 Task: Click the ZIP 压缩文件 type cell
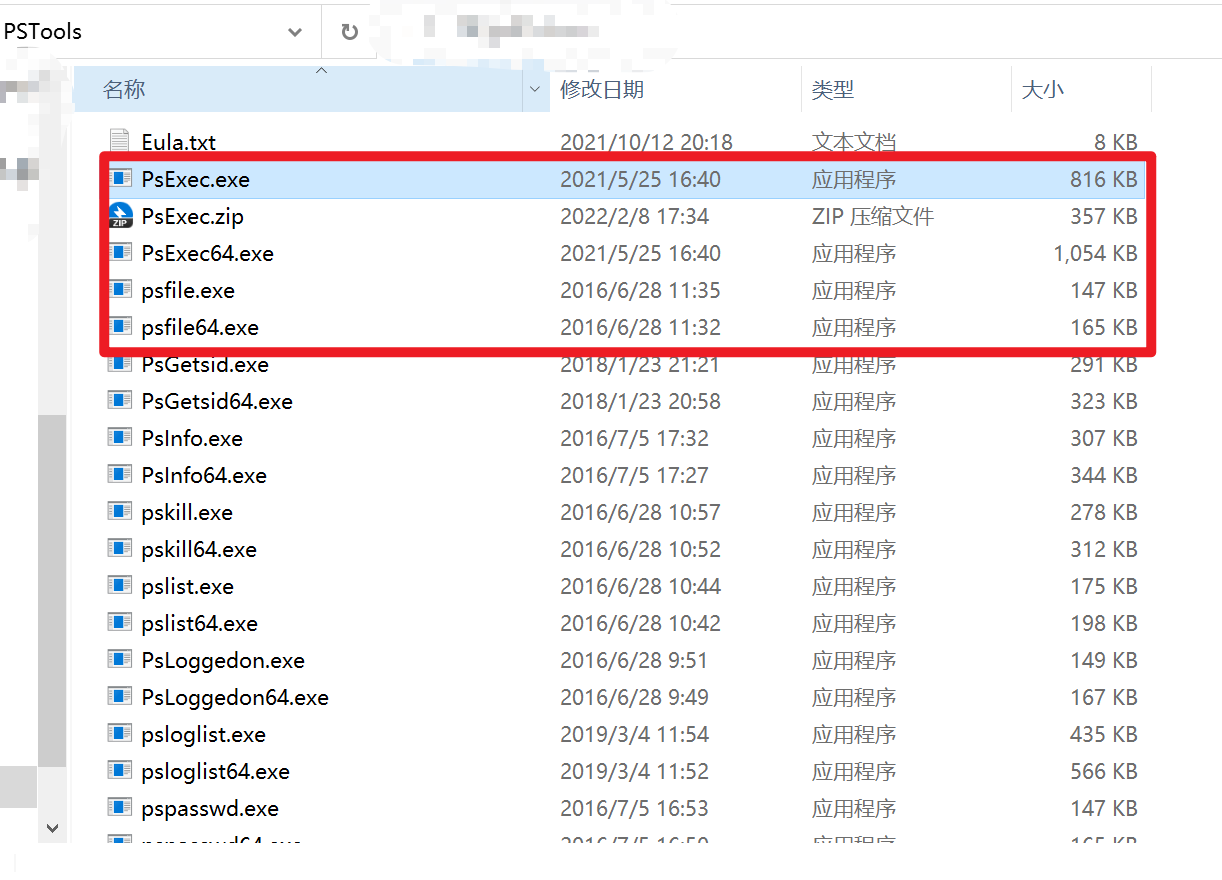pos(873,216)
